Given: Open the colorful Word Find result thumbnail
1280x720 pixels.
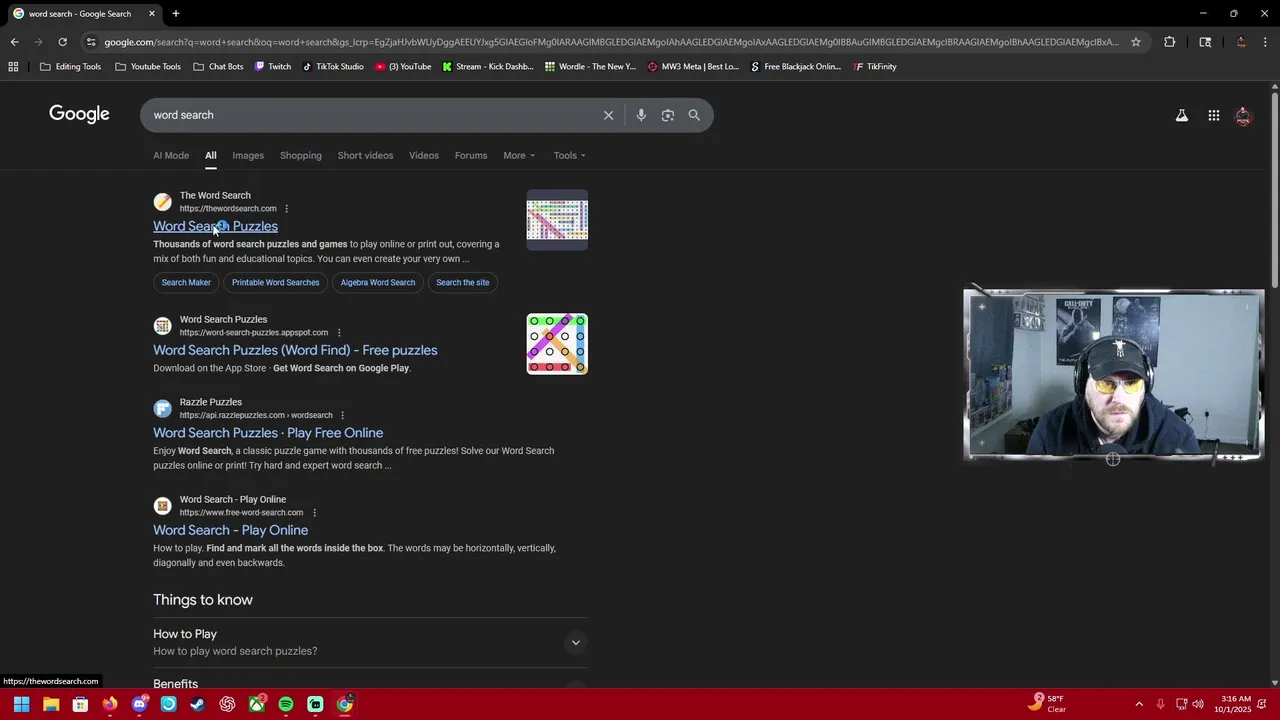Looking at the screenshot, I should (x=557, y=344).
